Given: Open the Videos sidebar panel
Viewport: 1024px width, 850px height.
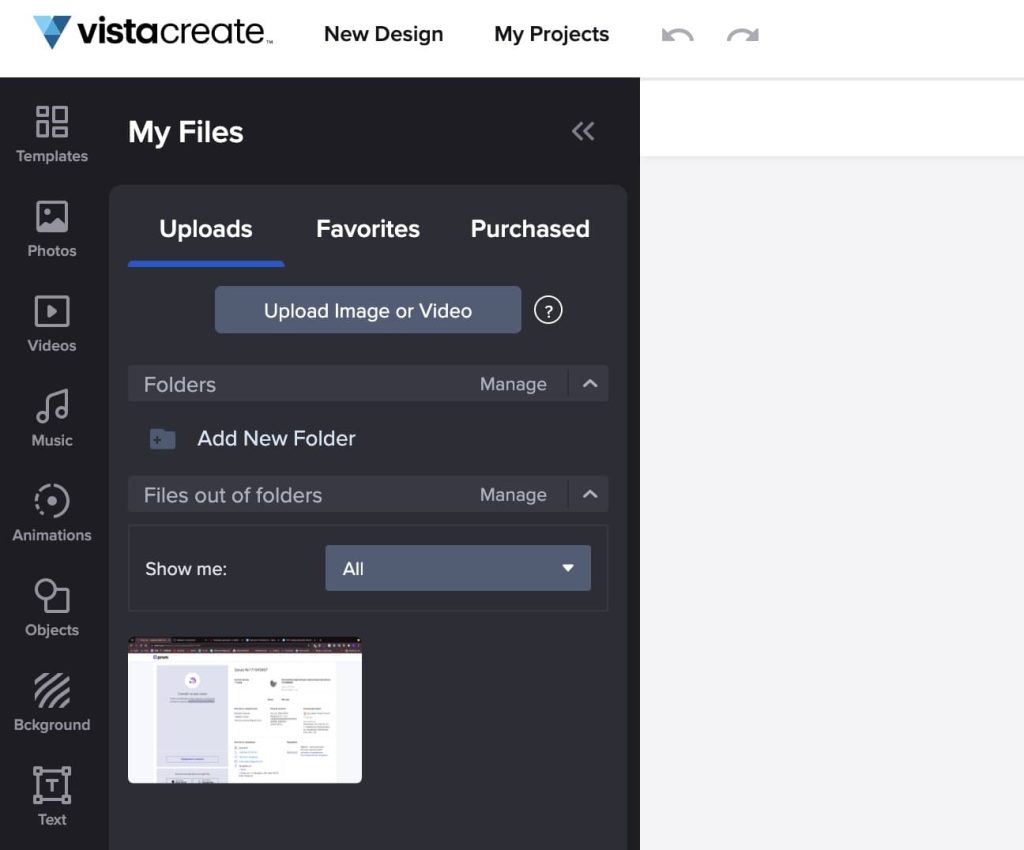Looking at the screenshot, I should tap(52, 324).
